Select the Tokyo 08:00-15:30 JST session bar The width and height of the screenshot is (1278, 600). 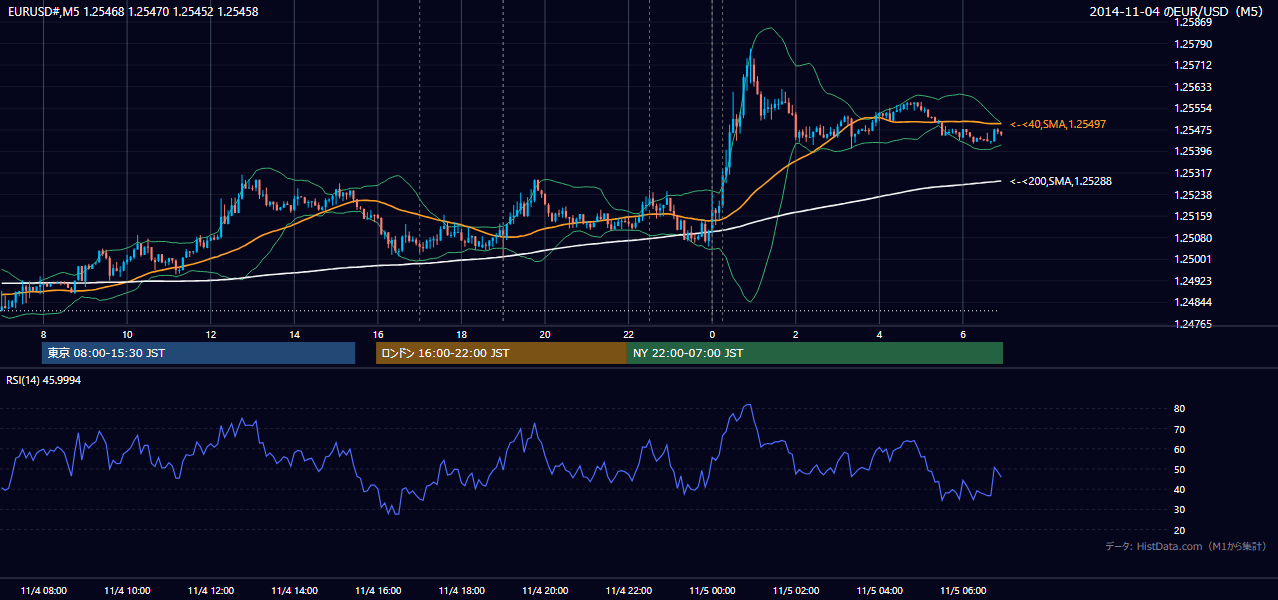[198, 353]
